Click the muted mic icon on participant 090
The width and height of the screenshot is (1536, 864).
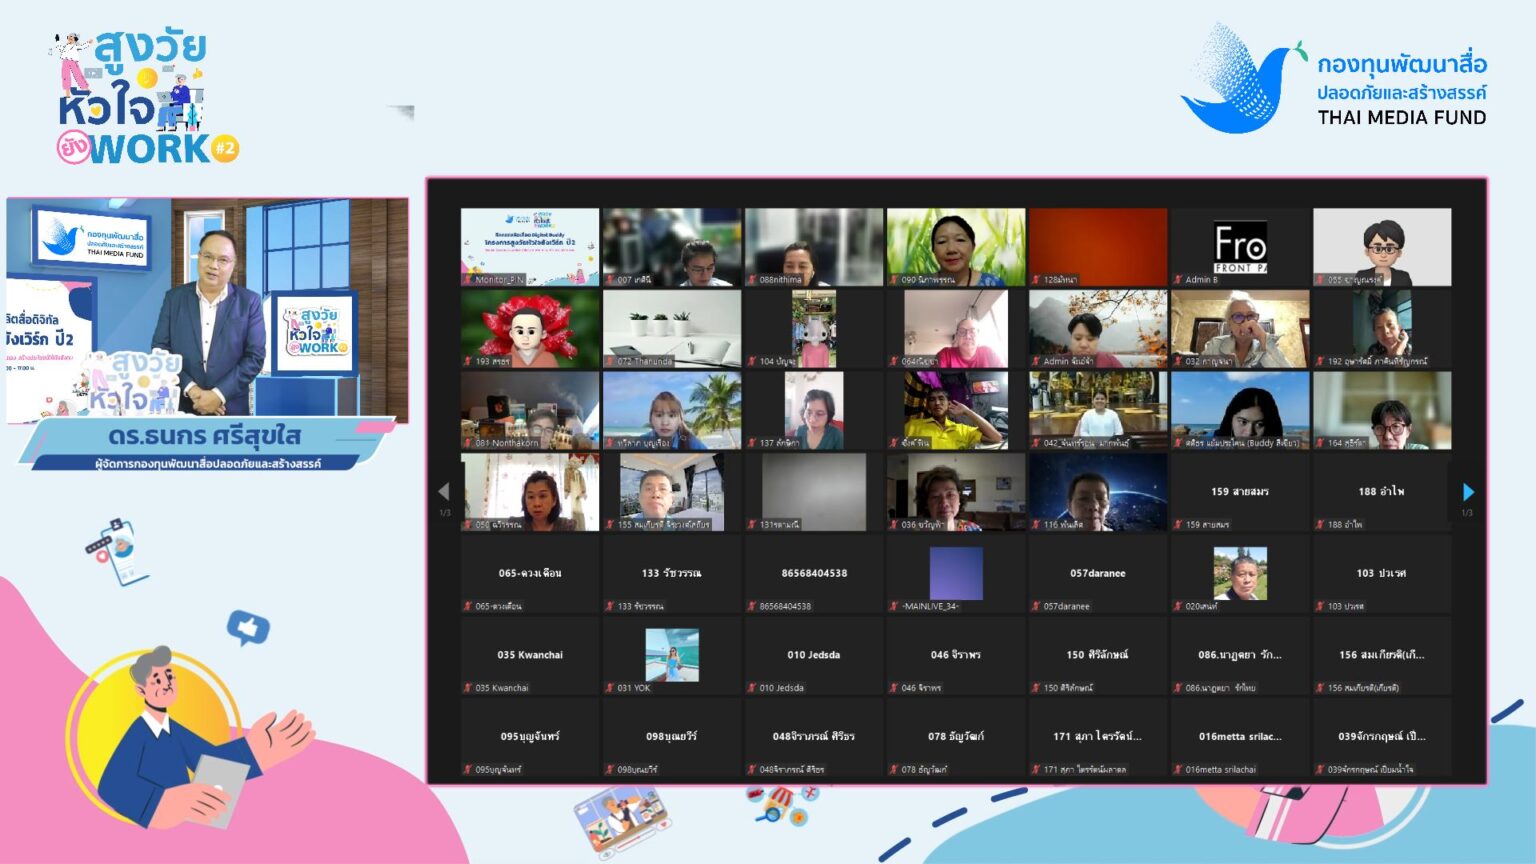point(893,279)
